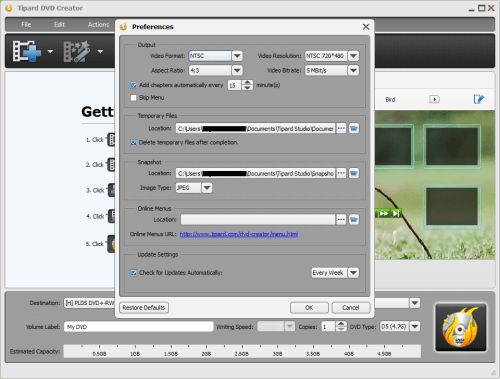The height and width of the screenshot is (379, 500).
Task: Click the Restore Defaults button
Action: 144,307
